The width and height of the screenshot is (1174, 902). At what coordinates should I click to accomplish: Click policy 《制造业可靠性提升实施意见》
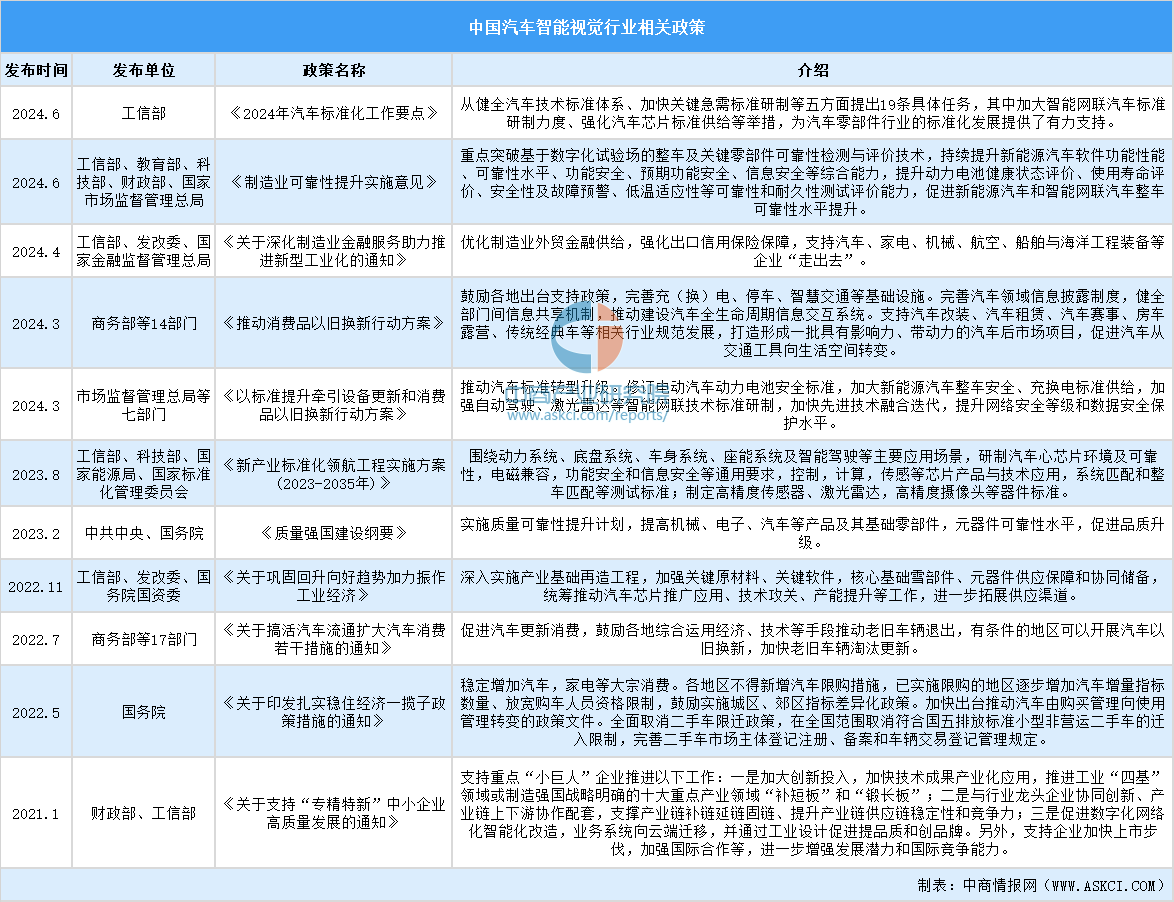pyautogui.click(x=334, y=182)
